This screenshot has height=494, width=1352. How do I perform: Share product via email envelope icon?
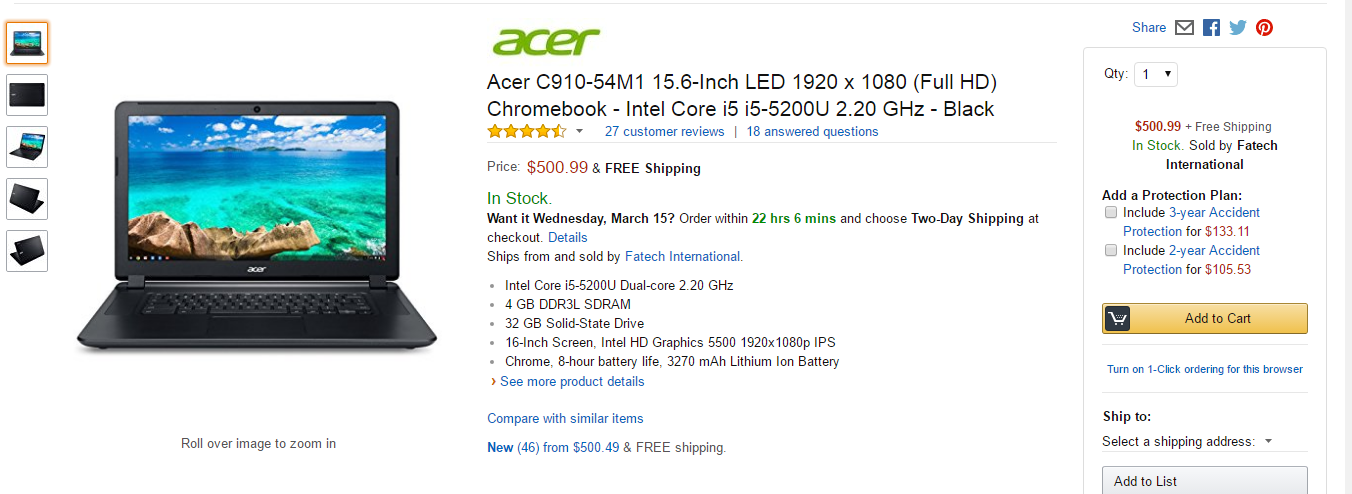tap(1185, 28)
